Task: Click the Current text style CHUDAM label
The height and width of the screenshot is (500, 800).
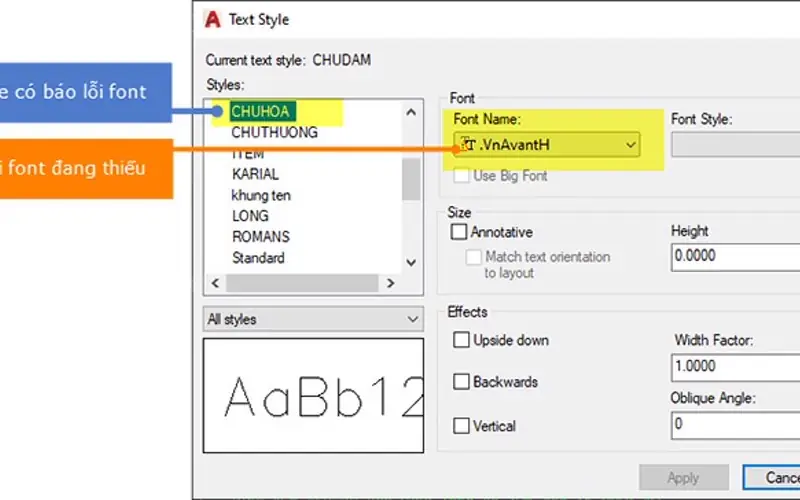Action: (x=288, y=60)
